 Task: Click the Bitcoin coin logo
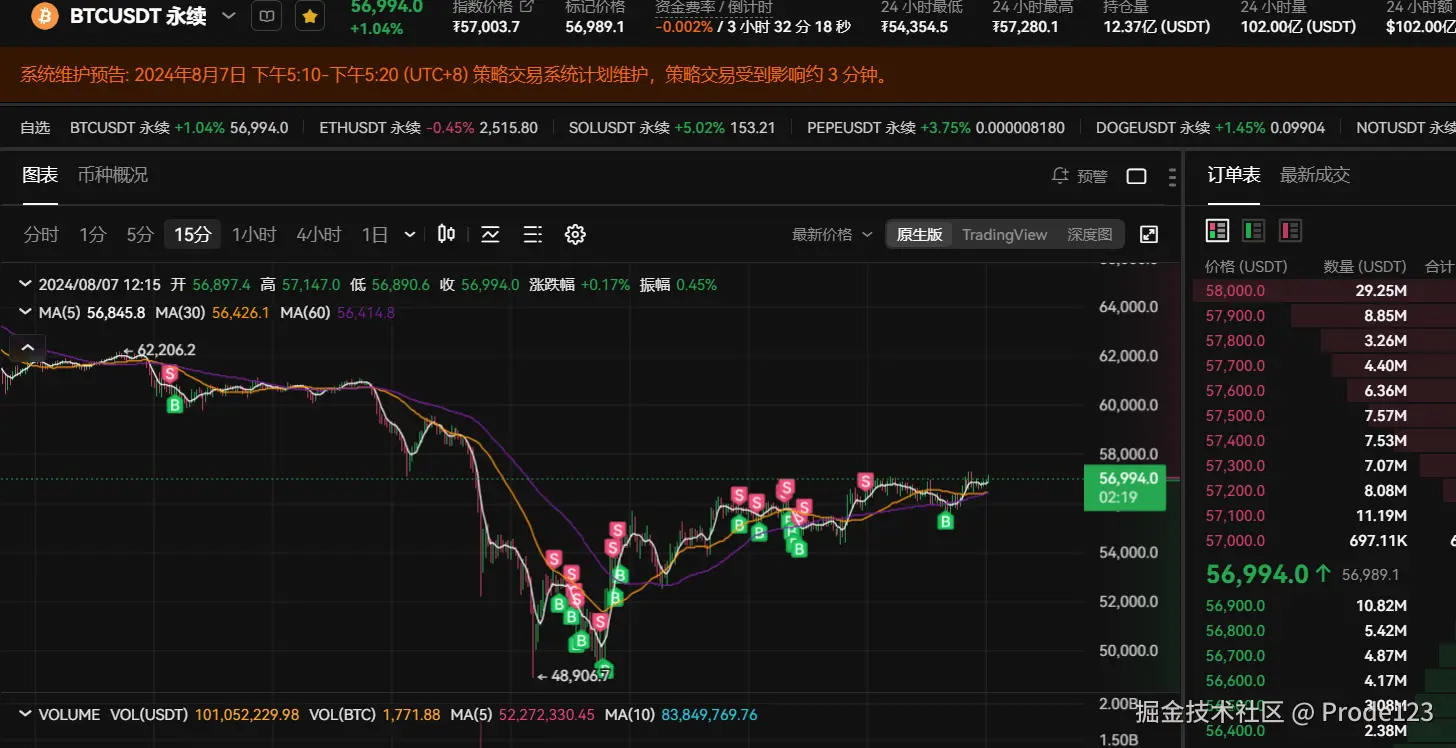[x=43, y=16]
